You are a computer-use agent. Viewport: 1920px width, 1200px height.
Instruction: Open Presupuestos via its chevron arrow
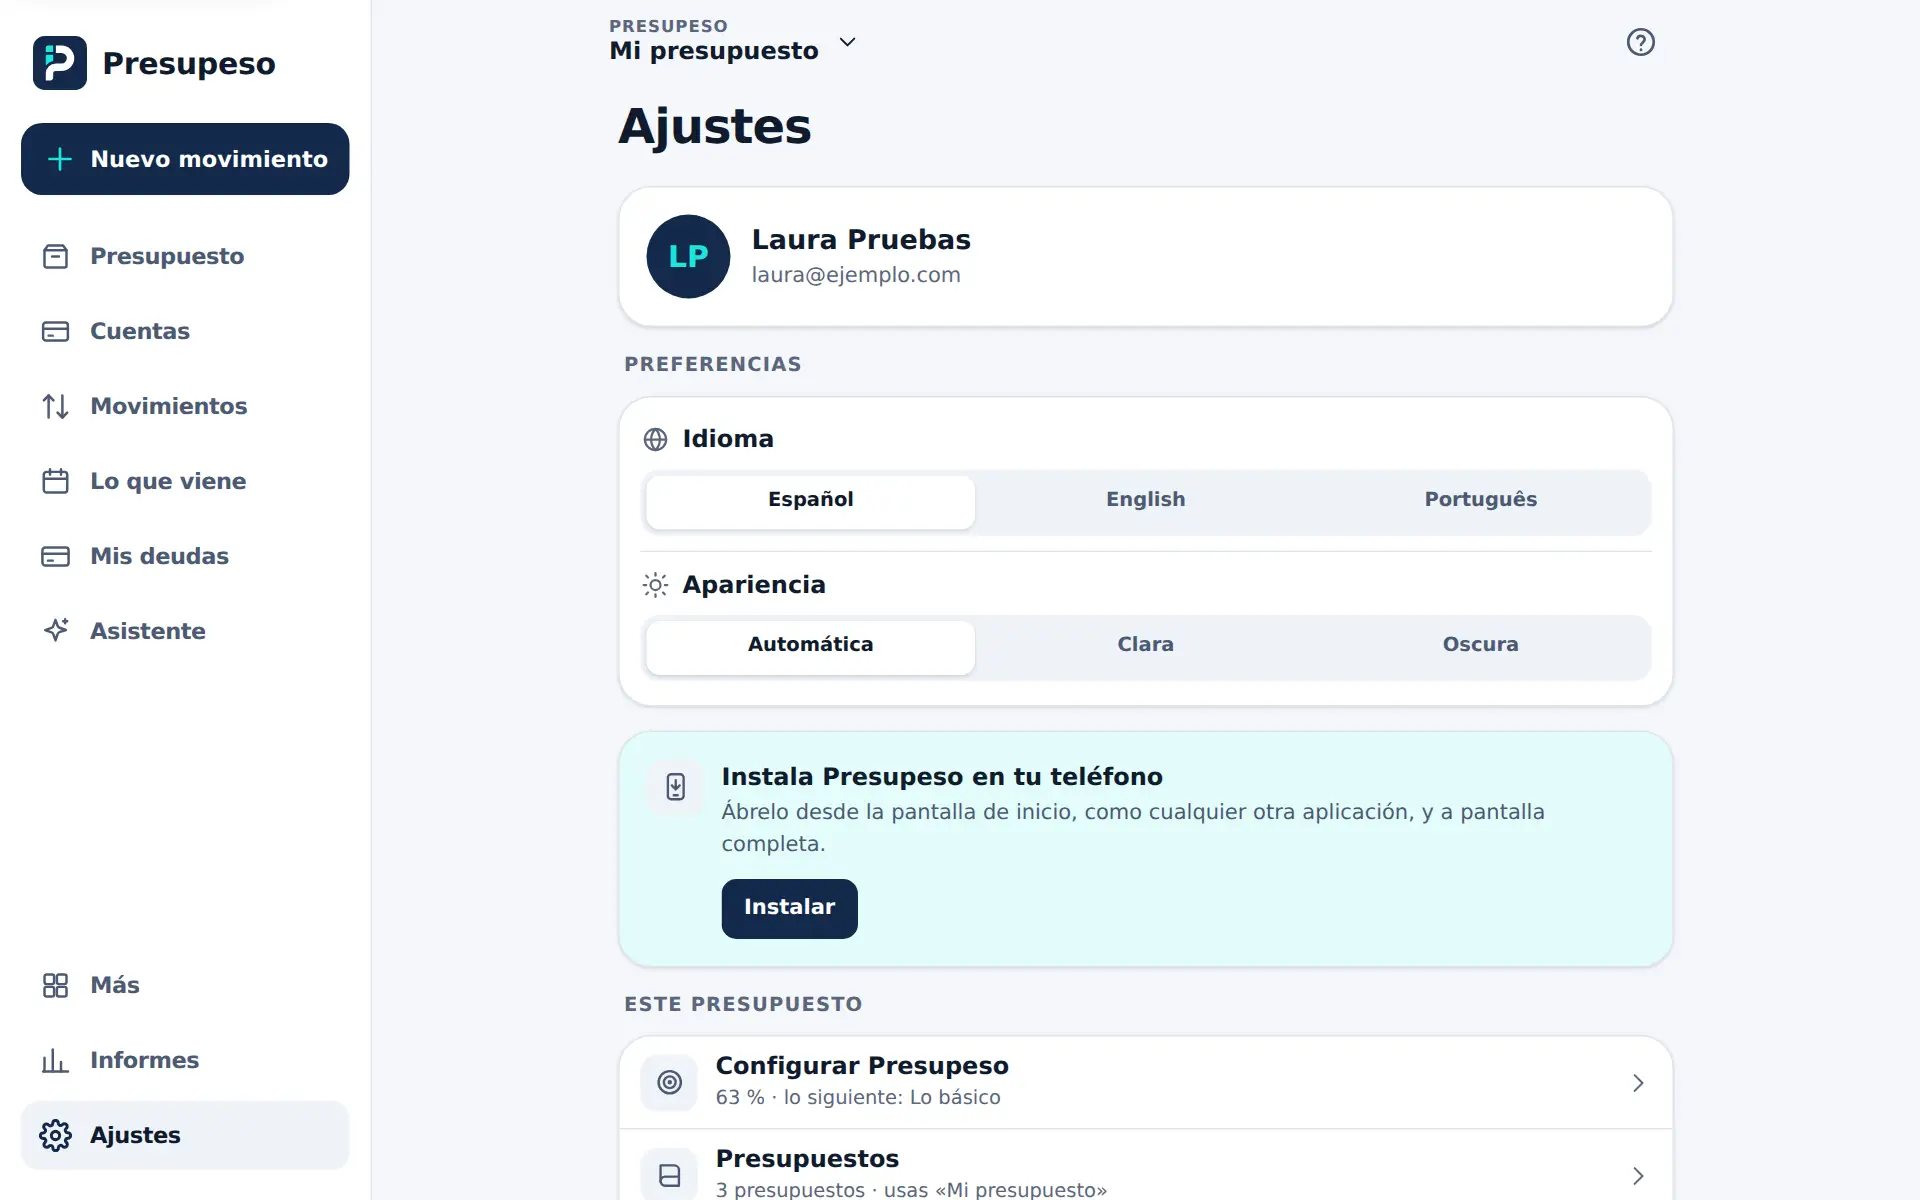(1638, 1176)
